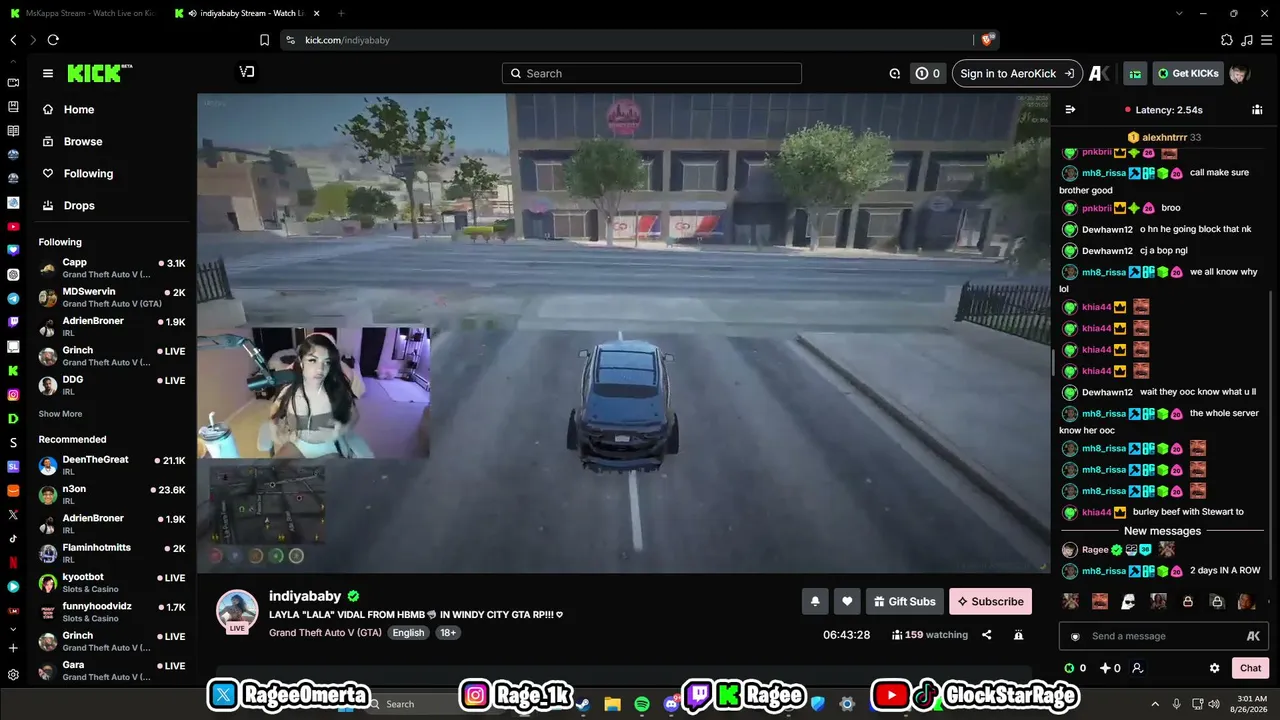Switch to MsKappa Stream tab

coord(84,13)
